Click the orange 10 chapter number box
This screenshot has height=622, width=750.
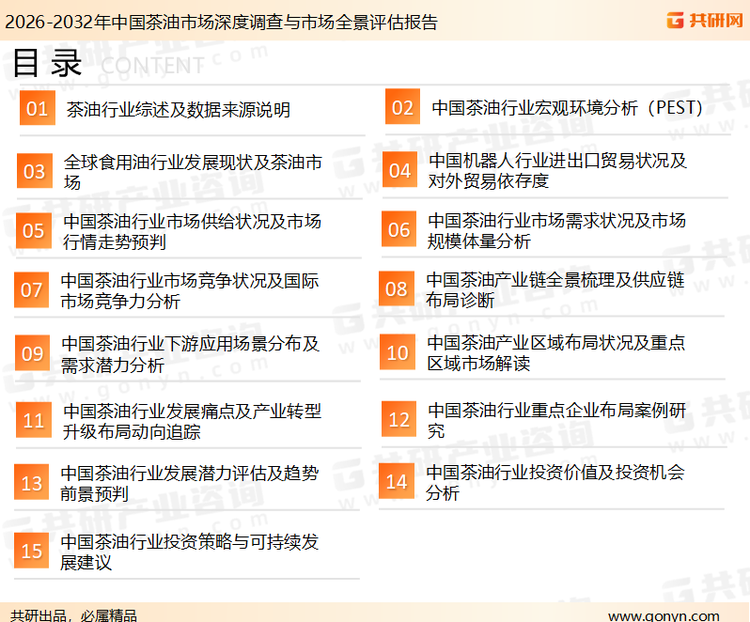pos(397,352)
